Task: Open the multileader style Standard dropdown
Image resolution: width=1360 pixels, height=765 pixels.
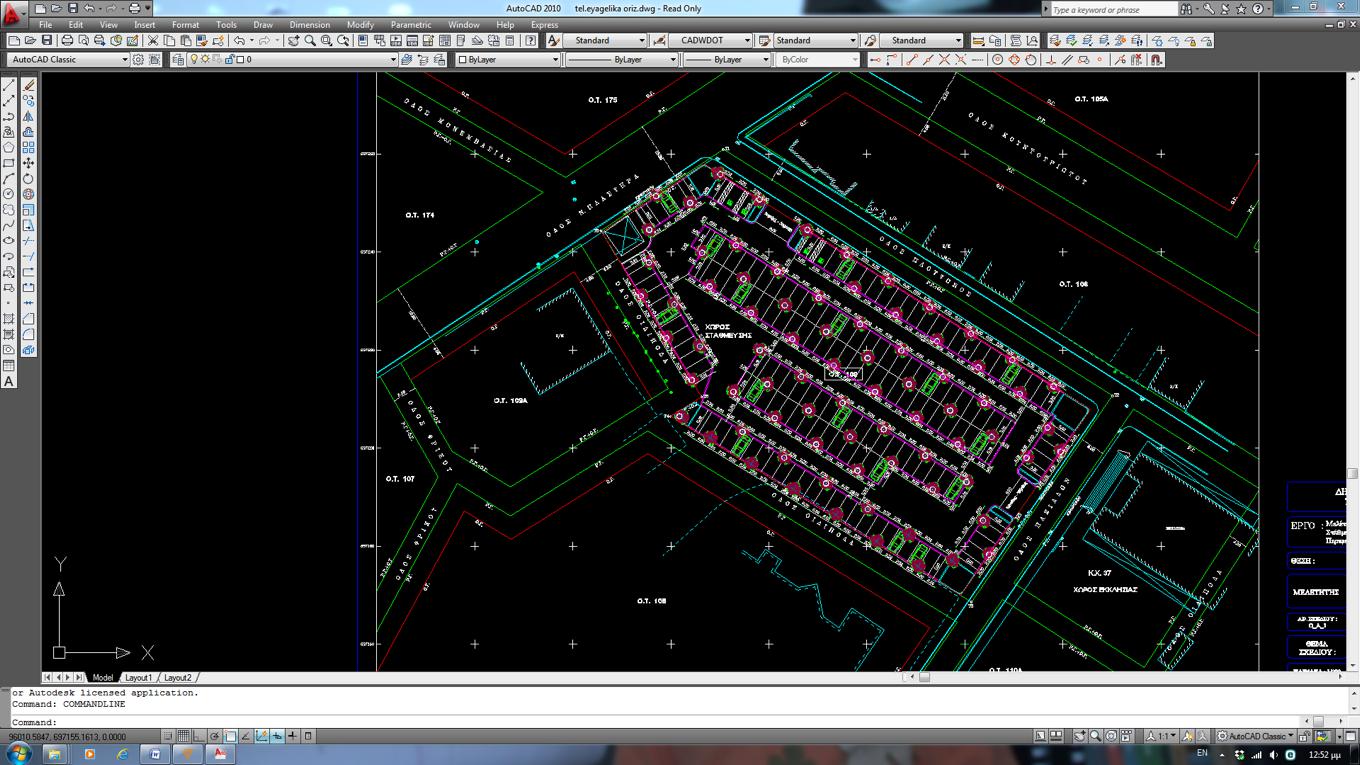Action: coord(921,40)
